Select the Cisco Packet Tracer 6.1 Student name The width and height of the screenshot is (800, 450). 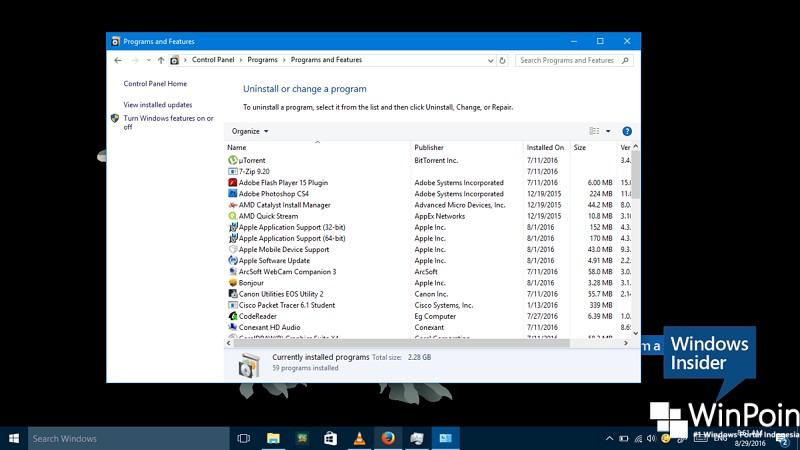click(287, 305)
